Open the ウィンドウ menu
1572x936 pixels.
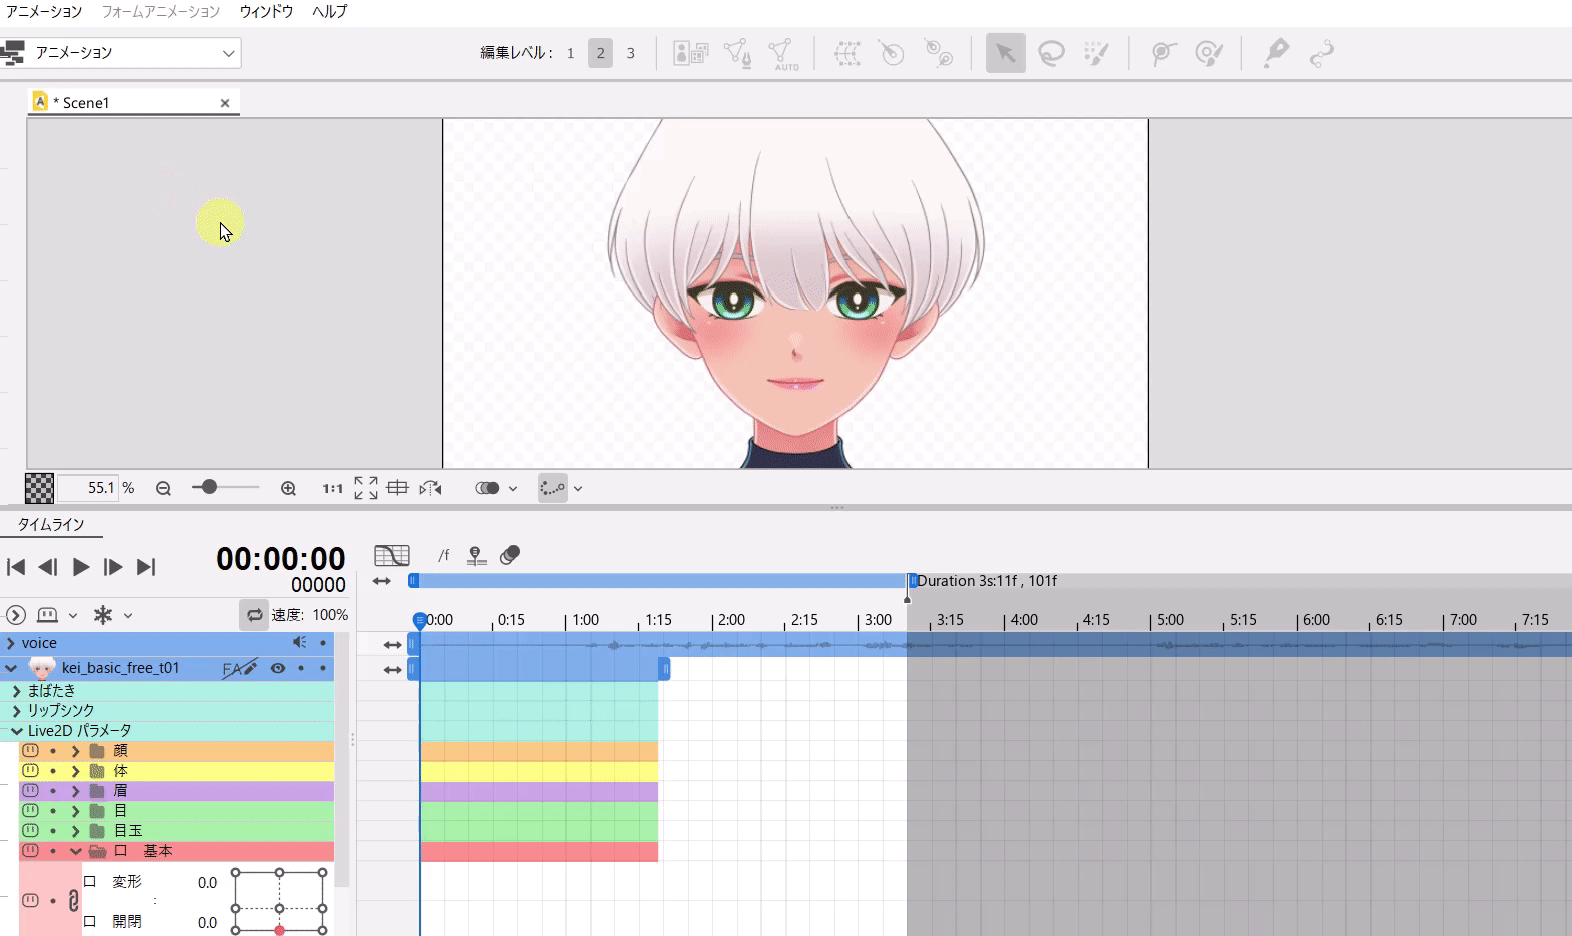[x=266, y=11]
